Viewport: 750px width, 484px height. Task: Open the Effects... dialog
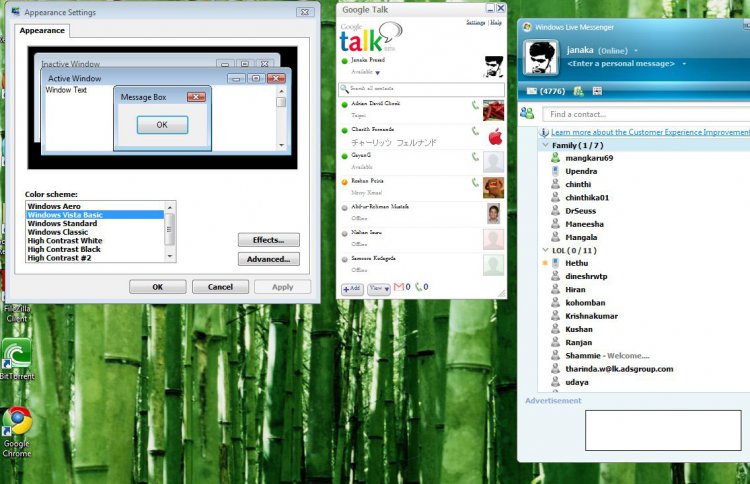269,240
